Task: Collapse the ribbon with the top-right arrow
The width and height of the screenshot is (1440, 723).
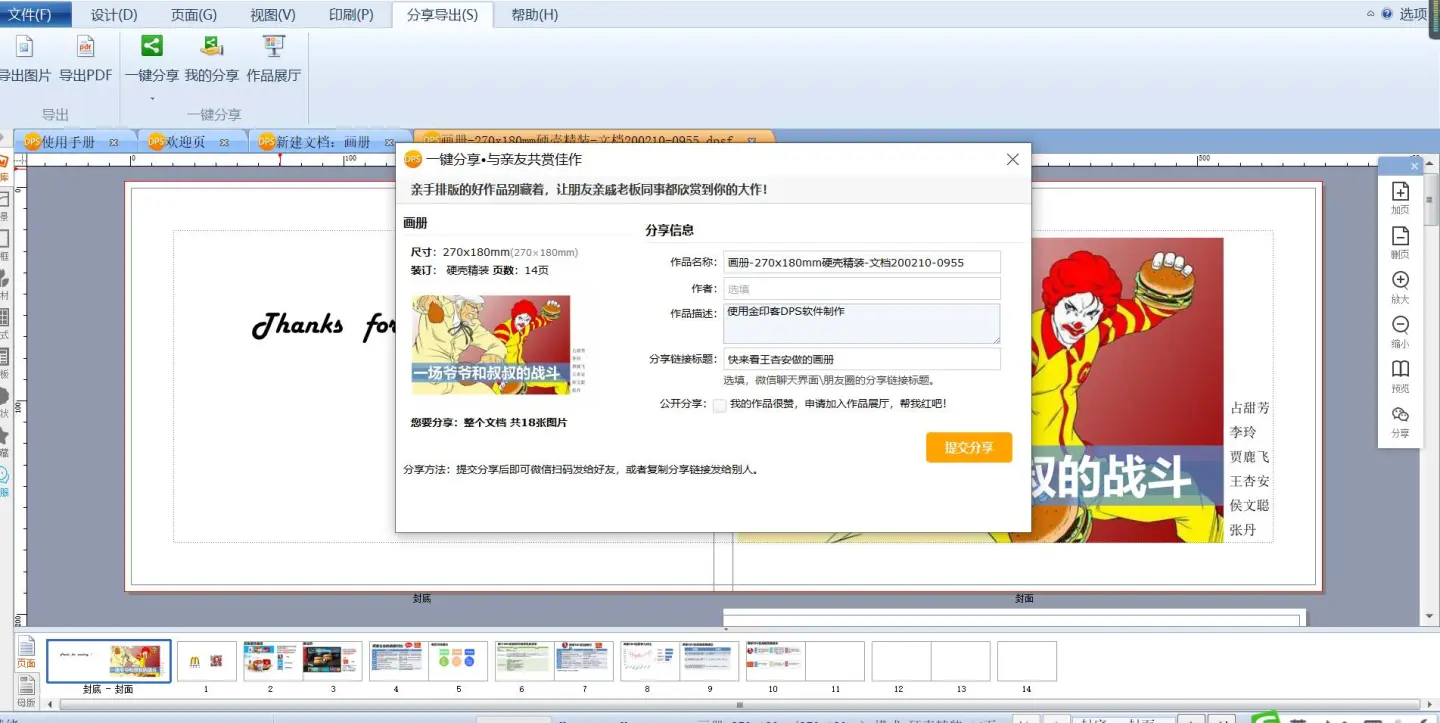Action: click(x=1370, y=14)
